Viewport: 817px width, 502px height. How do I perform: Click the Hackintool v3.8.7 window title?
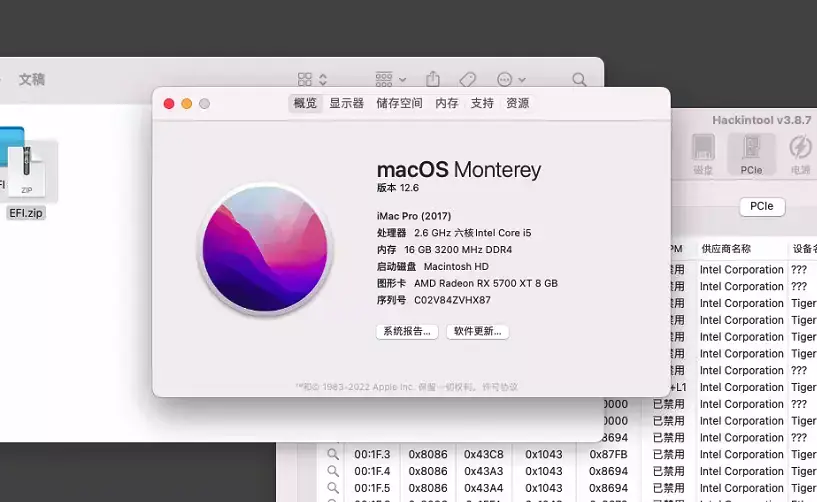click(x=762, y=120)
